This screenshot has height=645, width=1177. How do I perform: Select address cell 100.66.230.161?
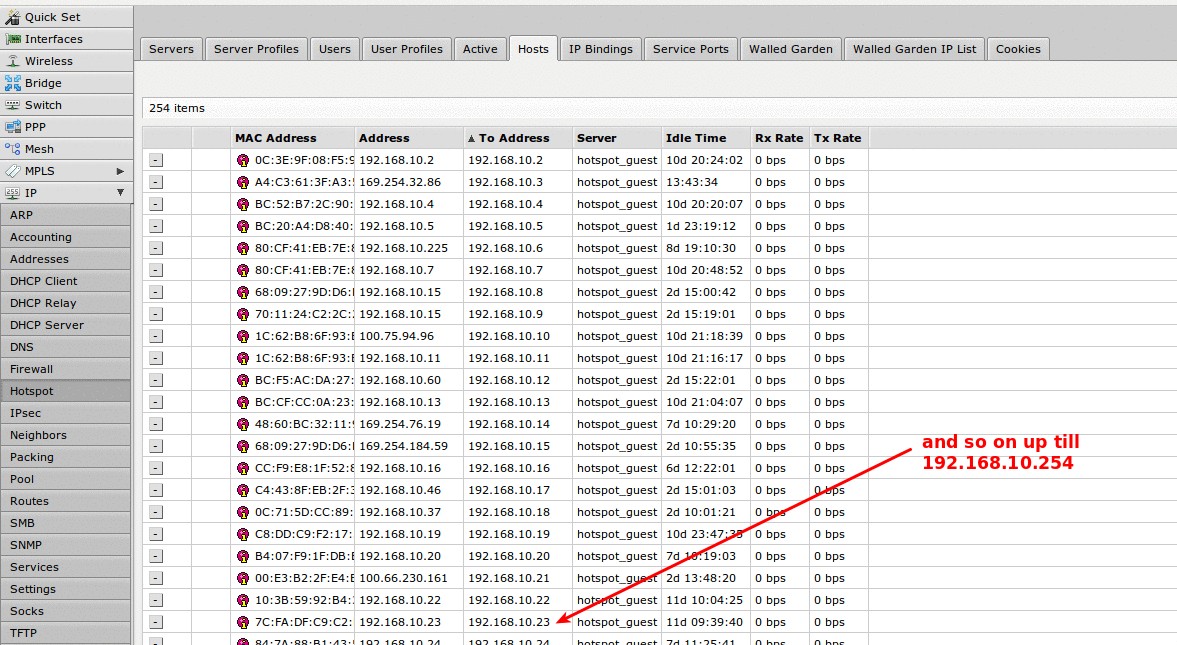(x=409, y=578)
